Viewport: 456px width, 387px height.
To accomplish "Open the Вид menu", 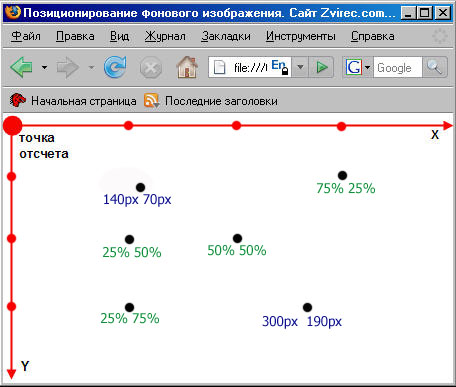I will pyautogui.click(x=119, y=36).
